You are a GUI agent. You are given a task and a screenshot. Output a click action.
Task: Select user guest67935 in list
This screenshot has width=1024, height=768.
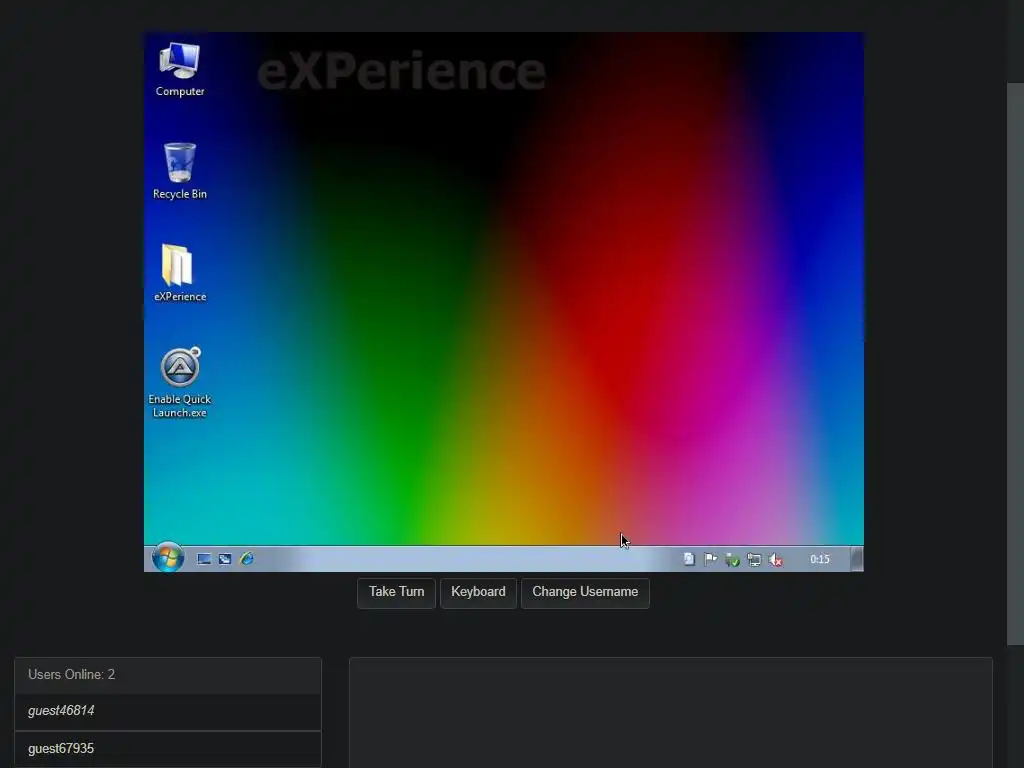(168, 749)
